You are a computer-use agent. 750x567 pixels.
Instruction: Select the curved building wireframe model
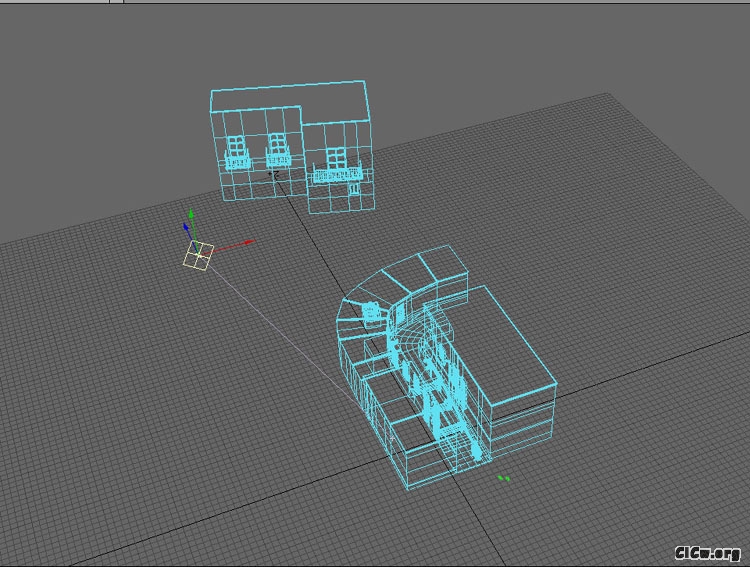[445, 367]
